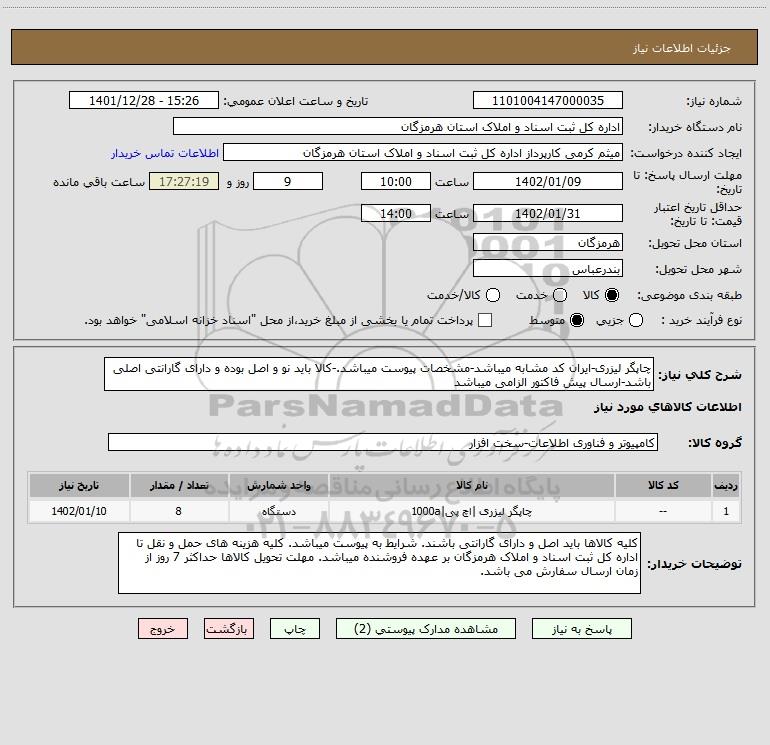Screen dimensions: 770x745
Task: Click the remaining time 17:27:19 field
Action: point(184,182)
